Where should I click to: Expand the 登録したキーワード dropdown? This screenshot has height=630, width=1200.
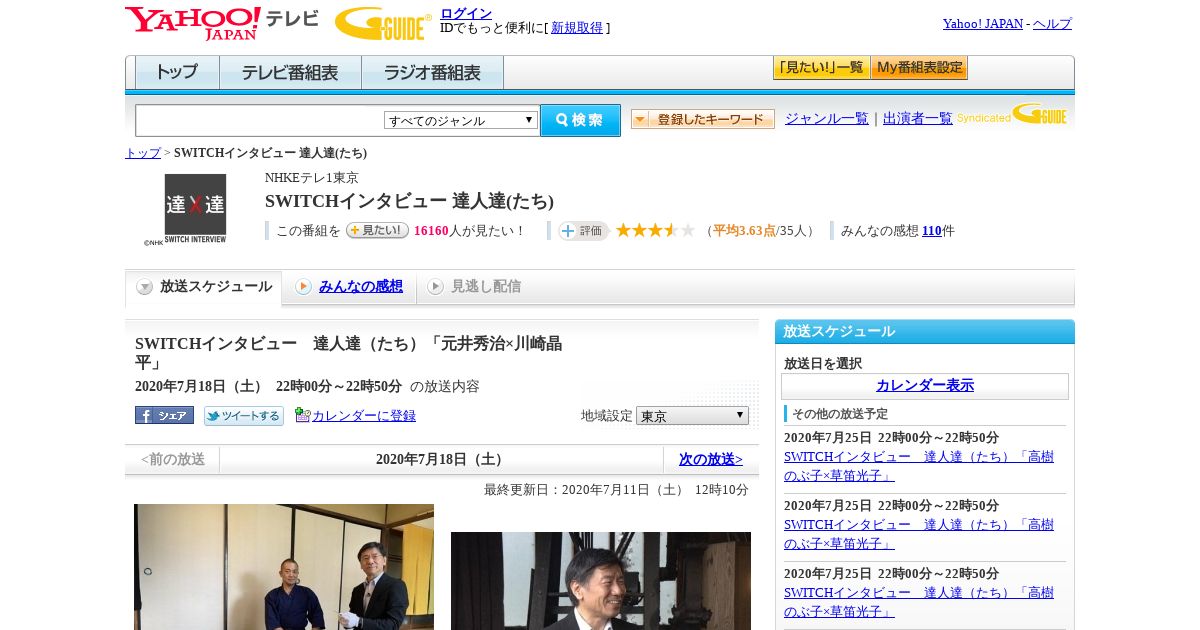pyautogui.click(x=703, y=119)
